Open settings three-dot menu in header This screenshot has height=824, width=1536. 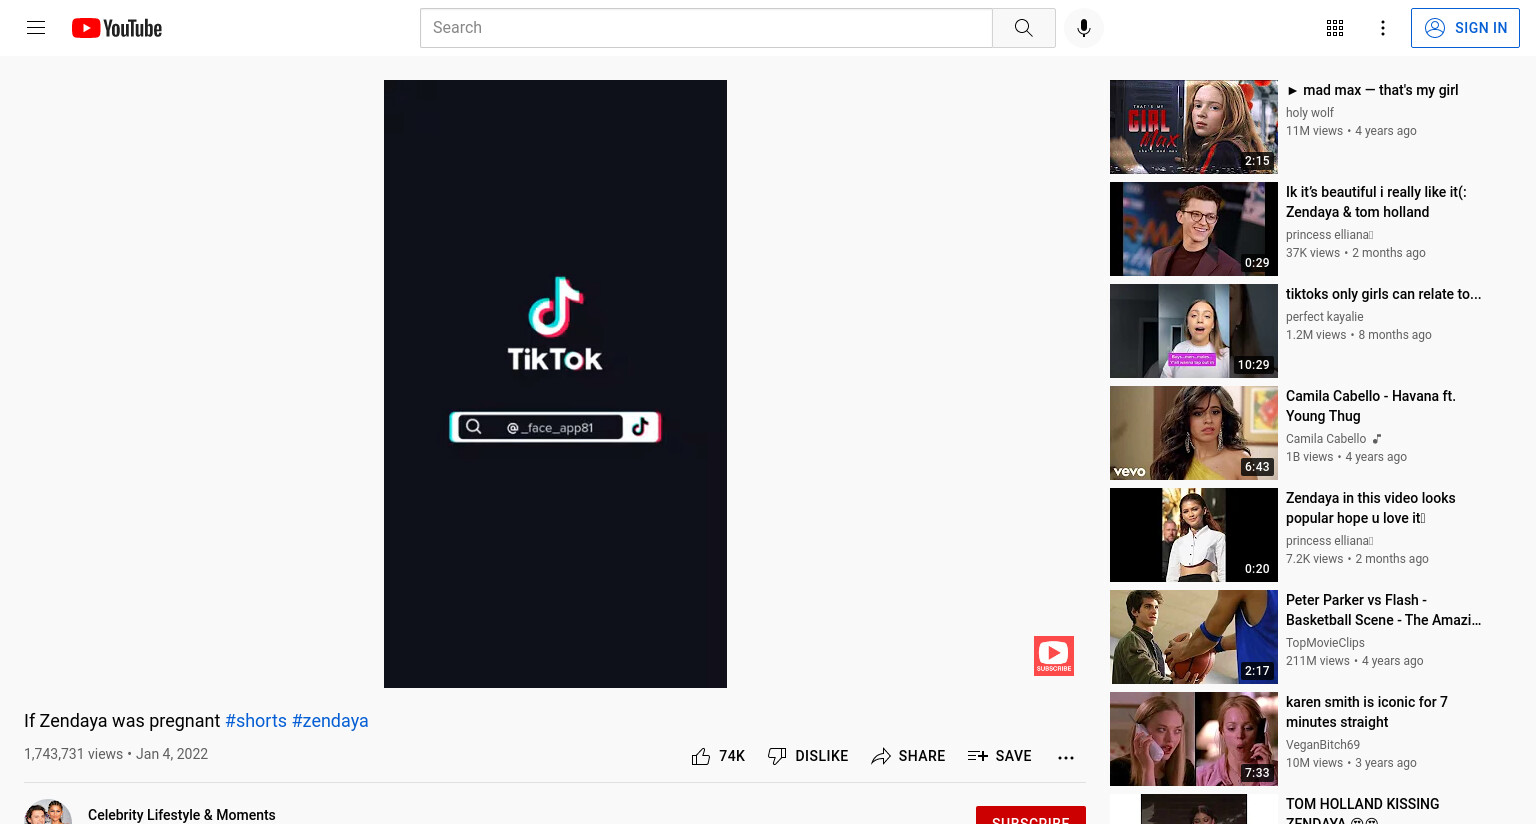(1383, 28)
